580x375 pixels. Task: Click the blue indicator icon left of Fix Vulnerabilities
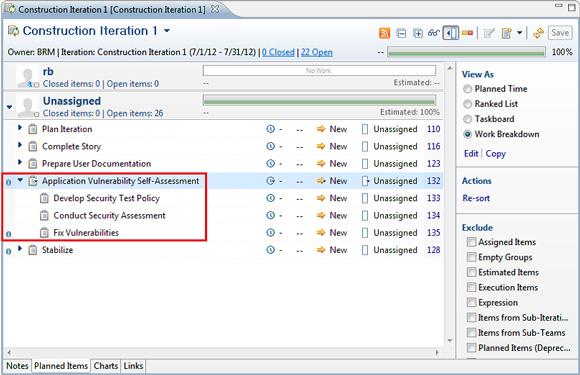(9, 234)
